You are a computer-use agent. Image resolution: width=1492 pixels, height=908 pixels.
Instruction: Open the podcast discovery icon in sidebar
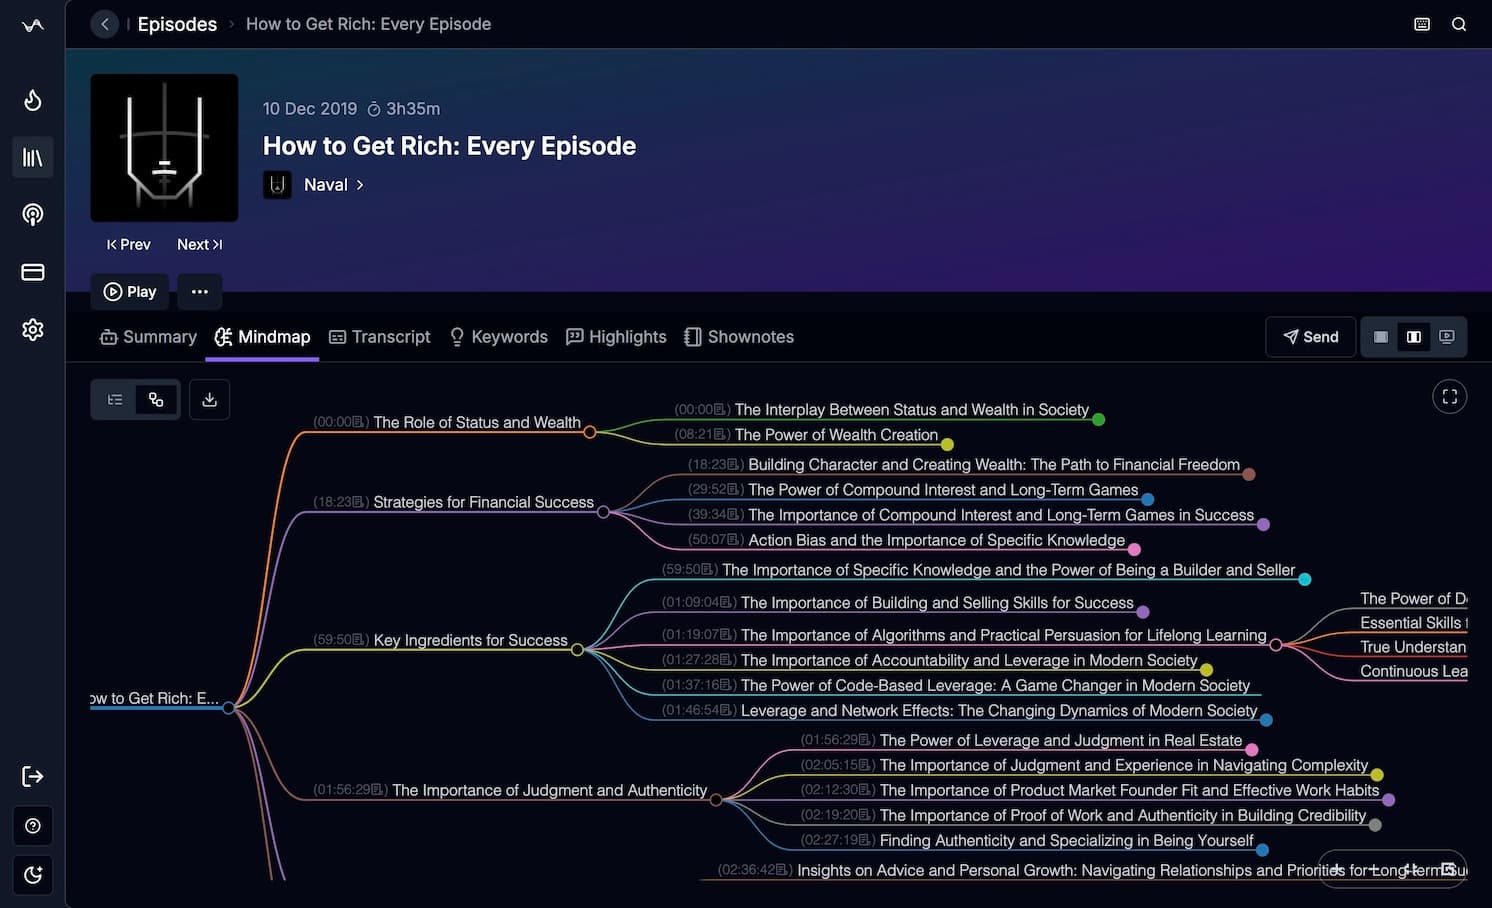[32, 214]
